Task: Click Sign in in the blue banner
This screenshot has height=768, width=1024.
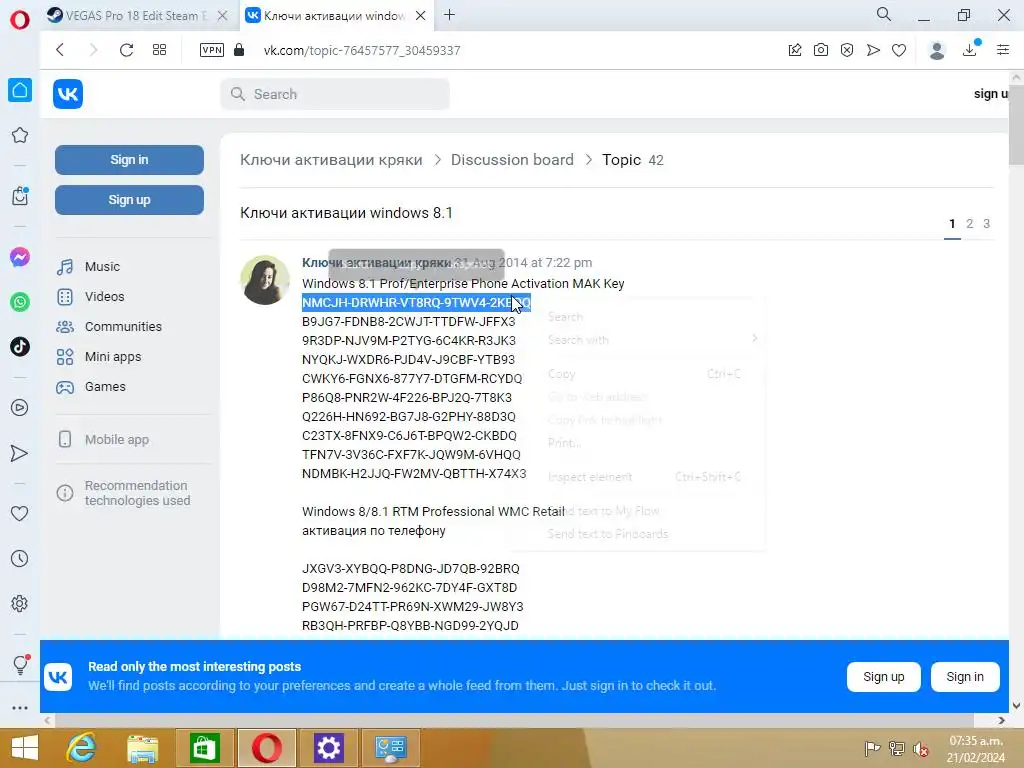Action: (965, 677)
